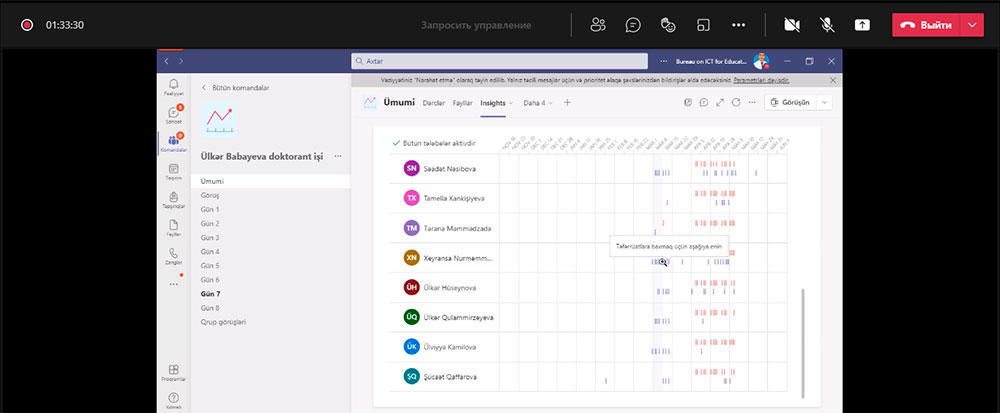This screenshot has width=1000, height=413.
Task: Open the tab conversation icon
Action: [703, 103]
